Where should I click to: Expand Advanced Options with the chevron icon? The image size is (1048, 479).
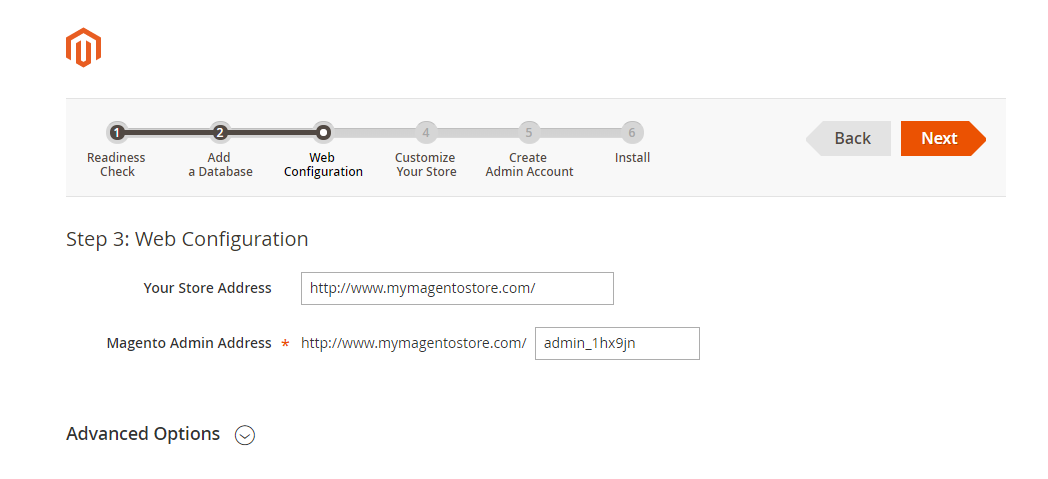point(245,435)
